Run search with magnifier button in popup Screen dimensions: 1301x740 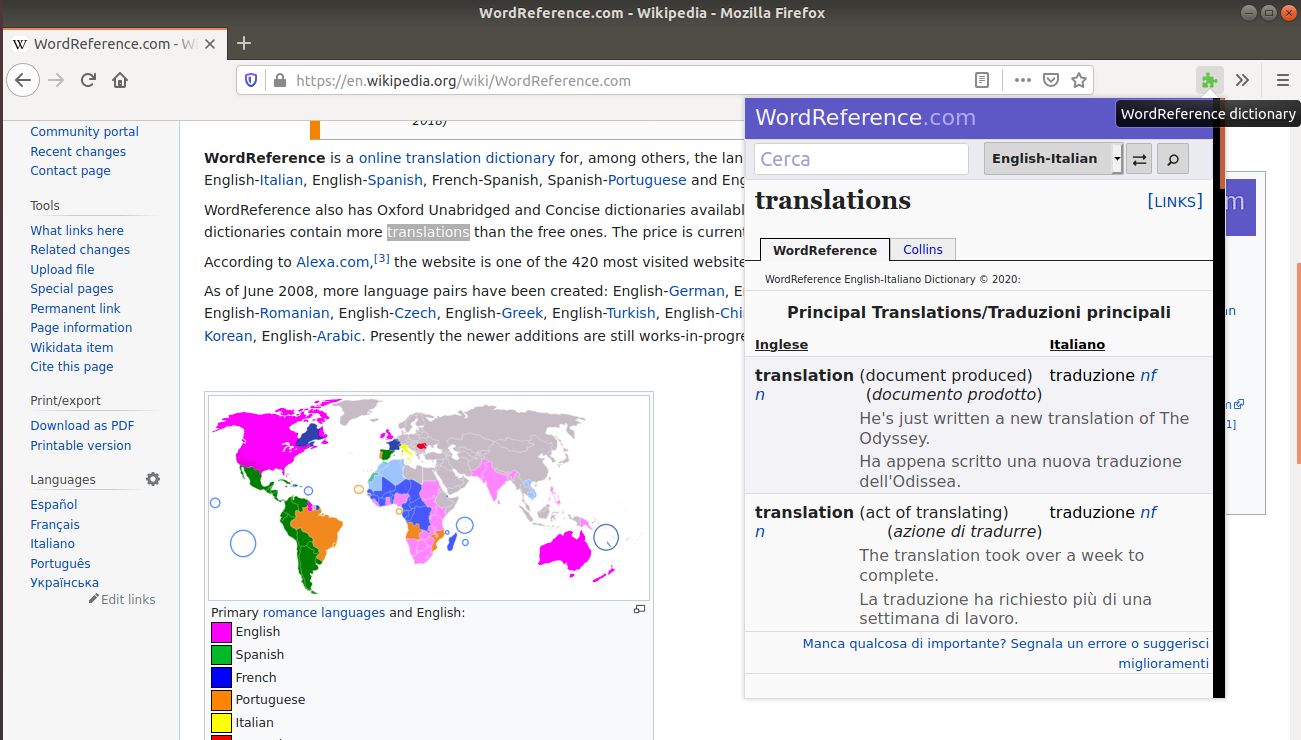tap(1173, 159)
